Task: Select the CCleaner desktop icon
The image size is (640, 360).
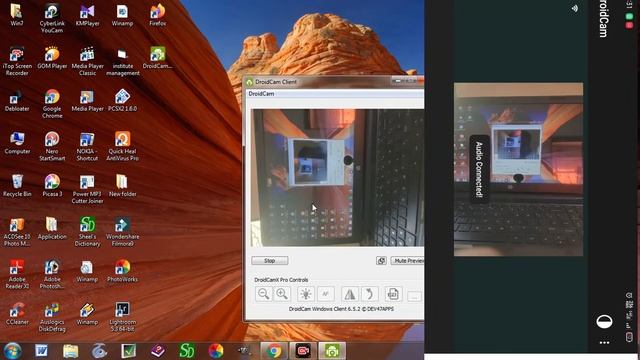Action: (17, 313)
